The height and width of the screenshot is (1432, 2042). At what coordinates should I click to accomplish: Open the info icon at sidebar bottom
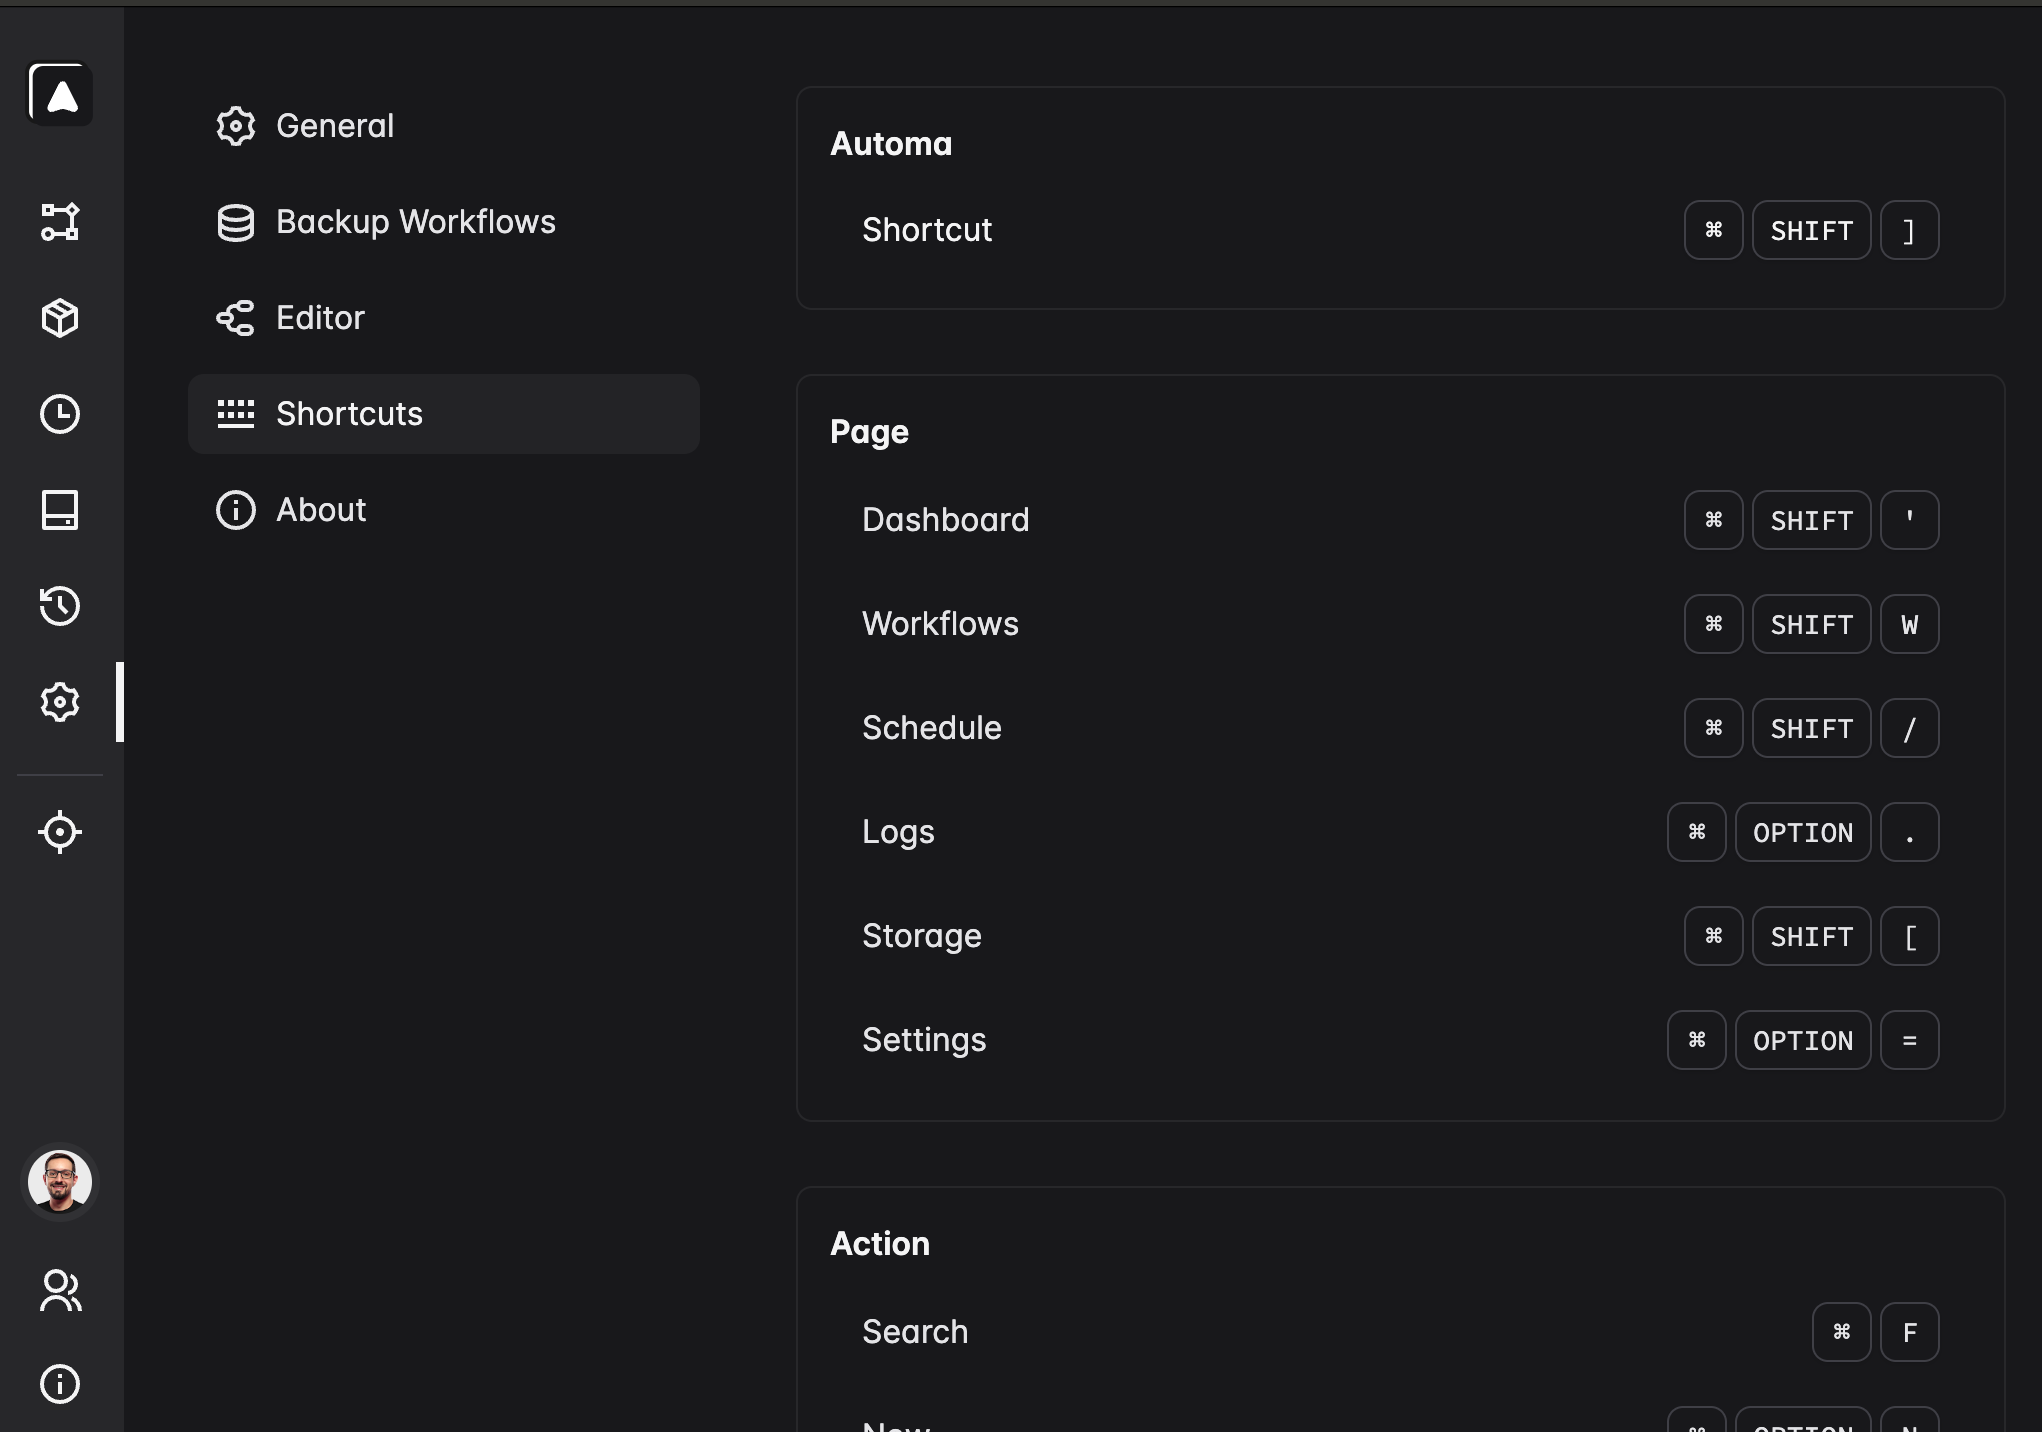(x=60, y=1384)
